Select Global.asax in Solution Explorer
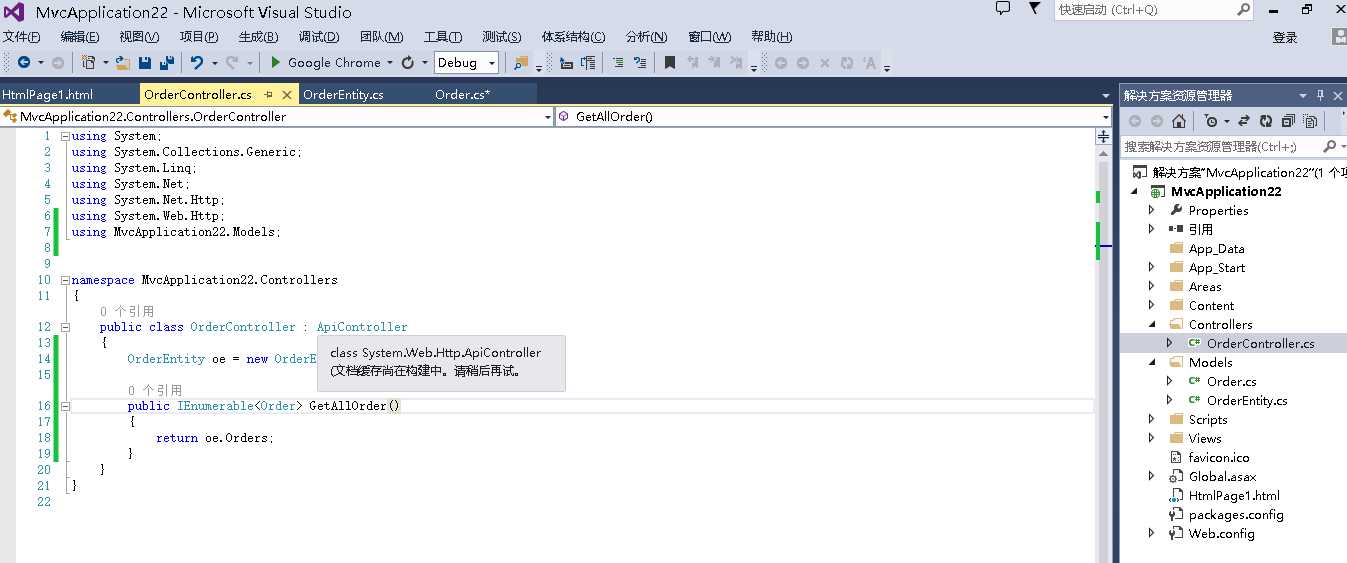This screenshot has width=1347, height=563. click(1222, 477)
